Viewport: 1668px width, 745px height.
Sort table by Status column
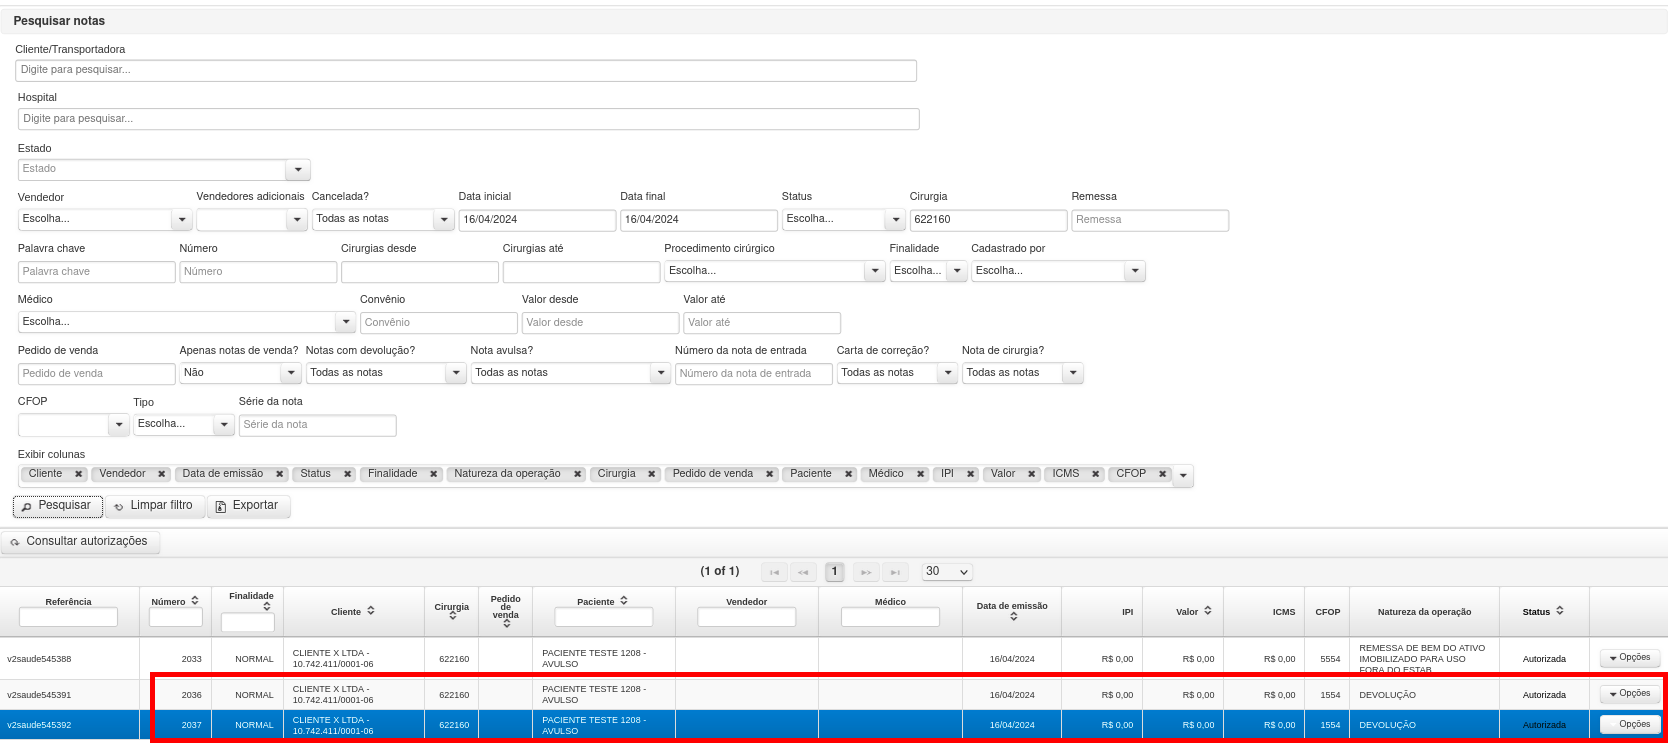point(1560,611)
